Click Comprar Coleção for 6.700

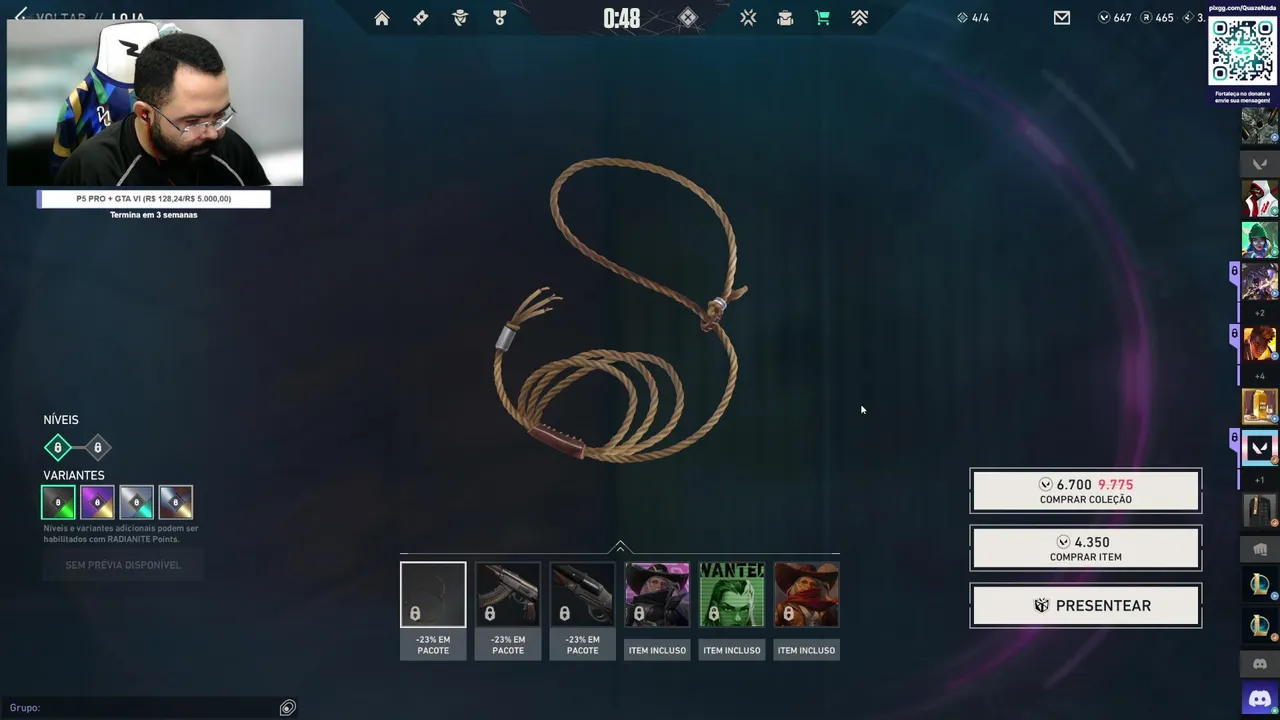pos(1086,491)
